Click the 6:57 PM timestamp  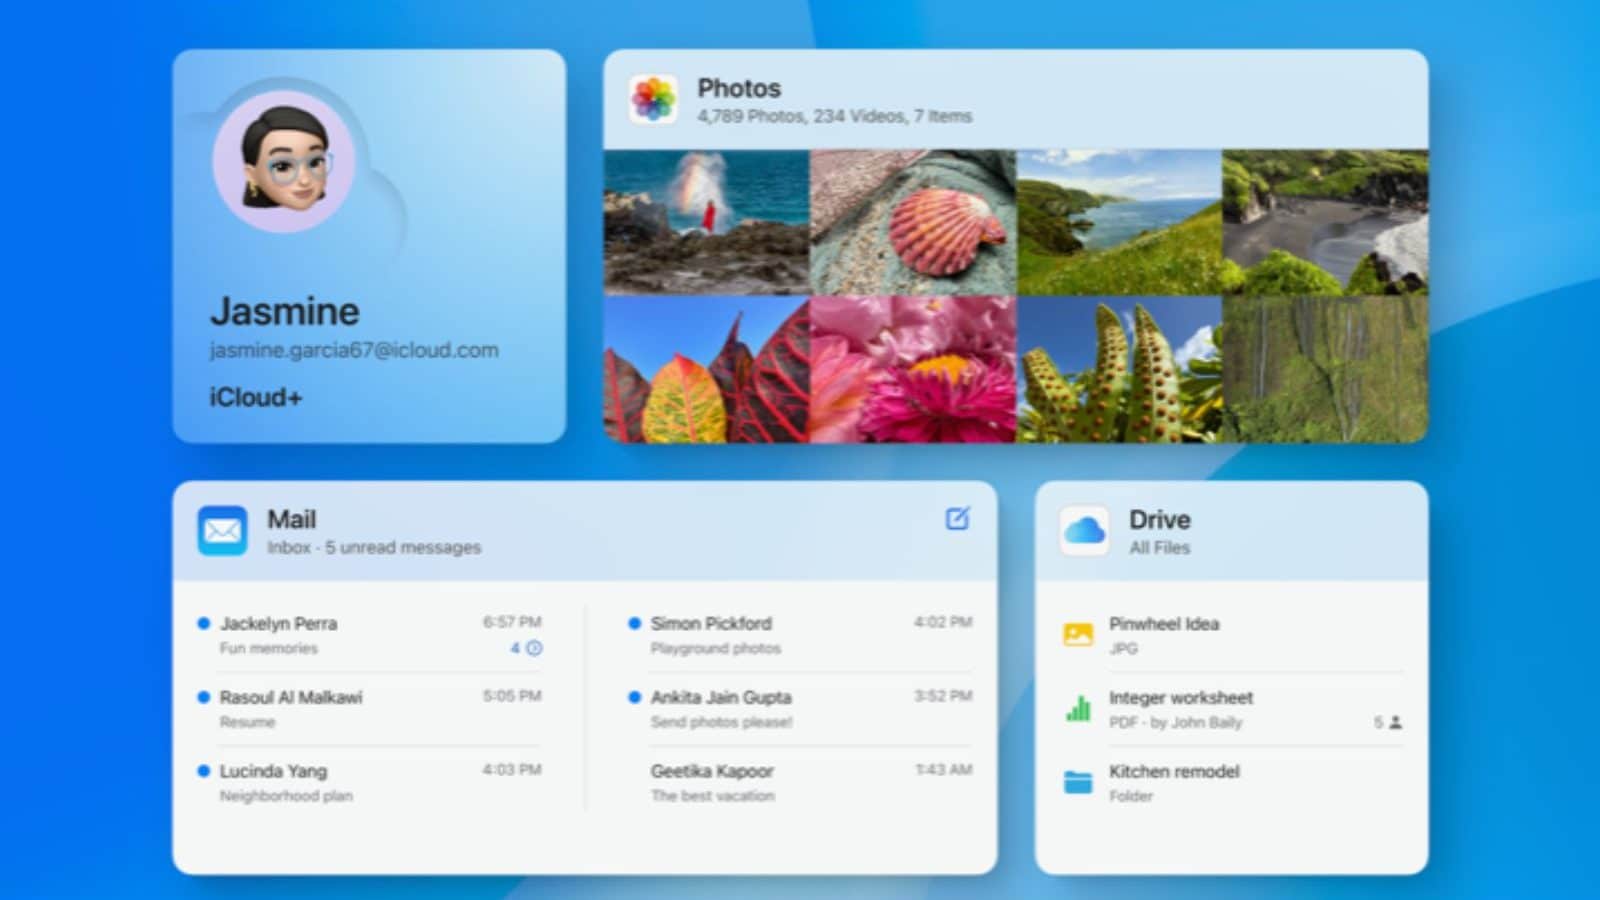(512, 622)
